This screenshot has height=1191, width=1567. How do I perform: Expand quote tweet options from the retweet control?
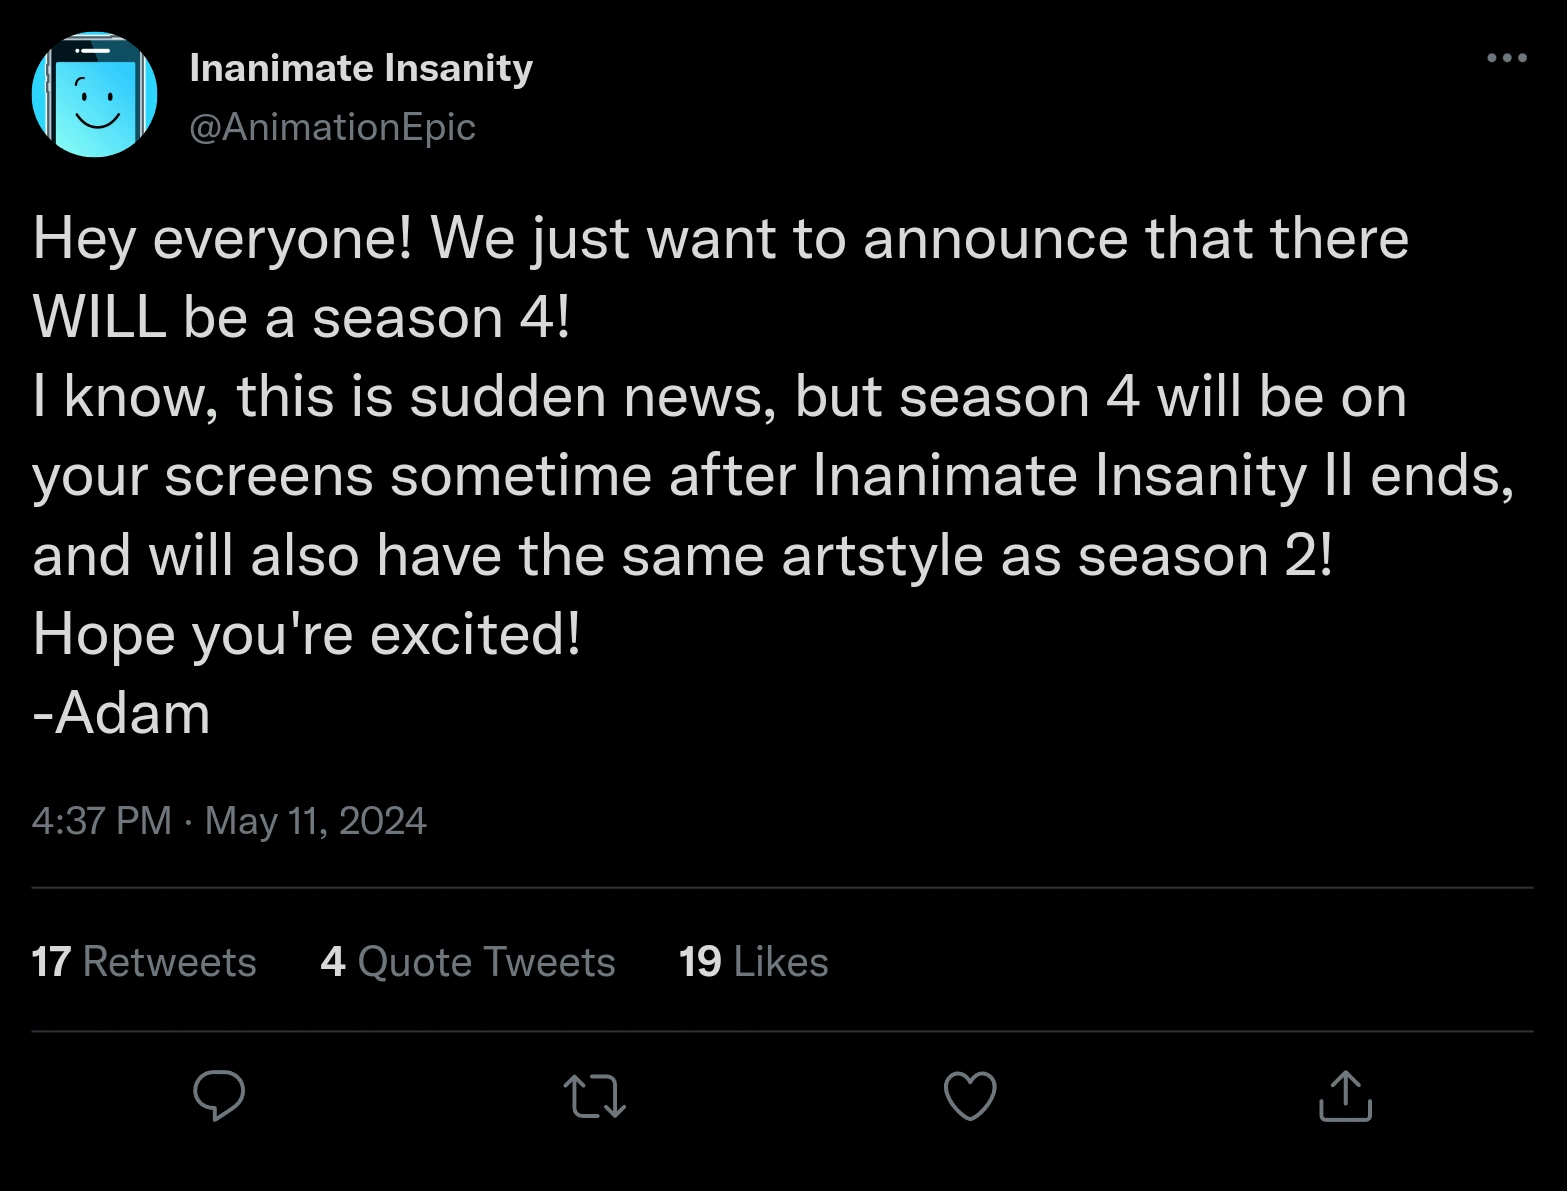(595, 1098)
